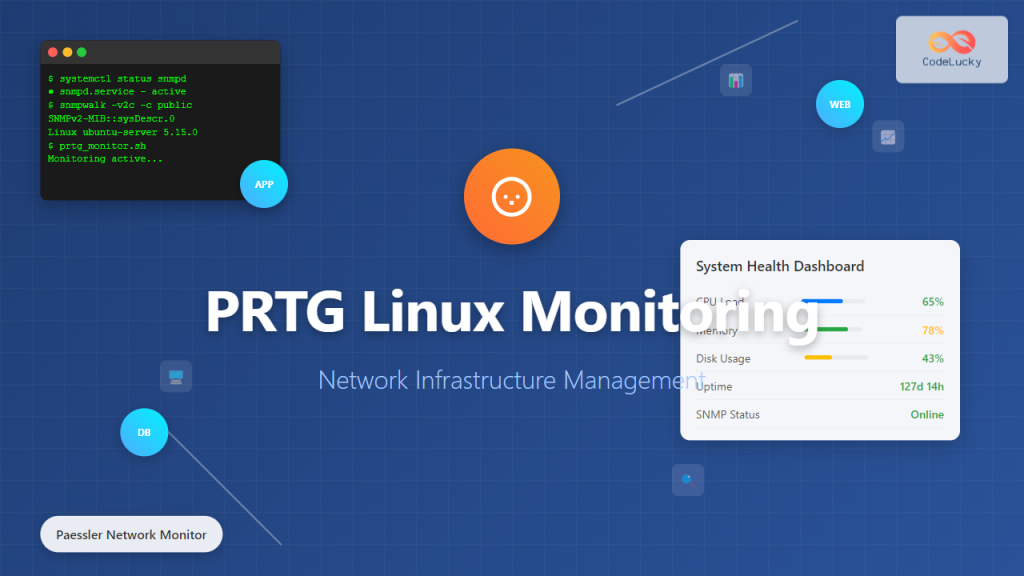Click the PRTG Linux Monitoring heading

[x=511, y=313]
